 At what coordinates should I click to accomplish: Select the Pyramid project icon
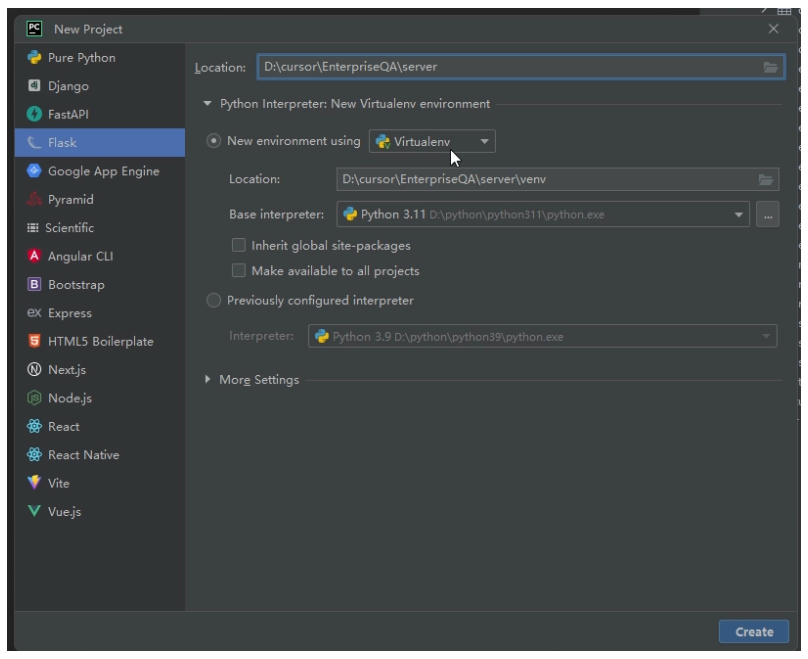click(x=34, y=199)
